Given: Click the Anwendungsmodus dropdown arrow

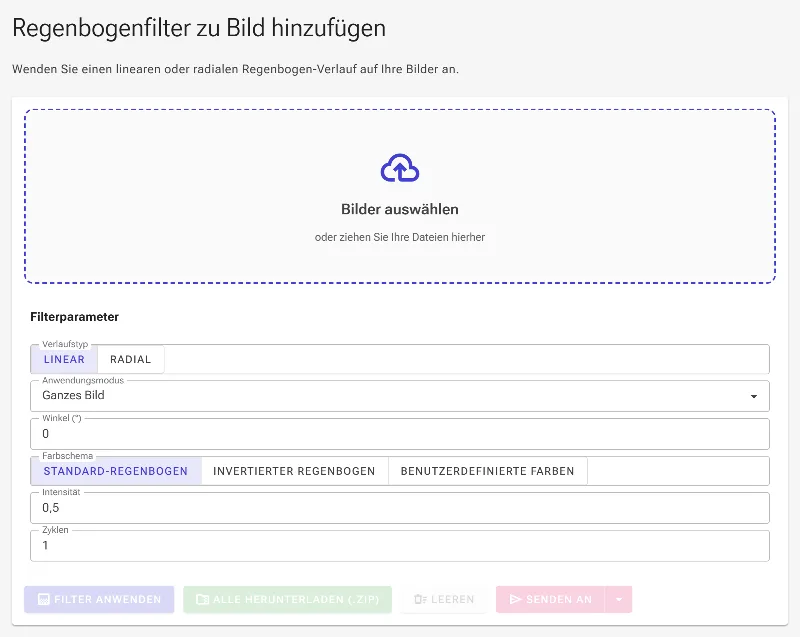Looking at the screenshot, I should coord(754,396).
